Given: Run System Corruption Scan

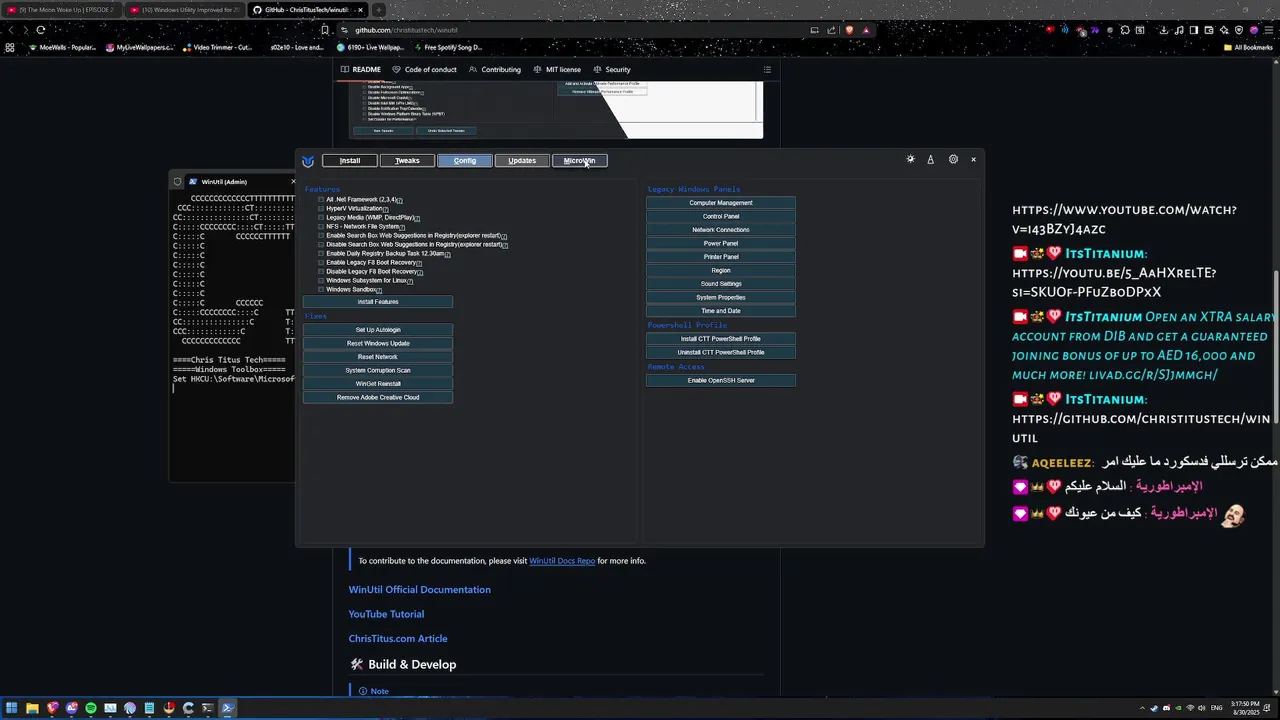Looking at the screenshot, I should pyautogui.click(x=378, y=371).
